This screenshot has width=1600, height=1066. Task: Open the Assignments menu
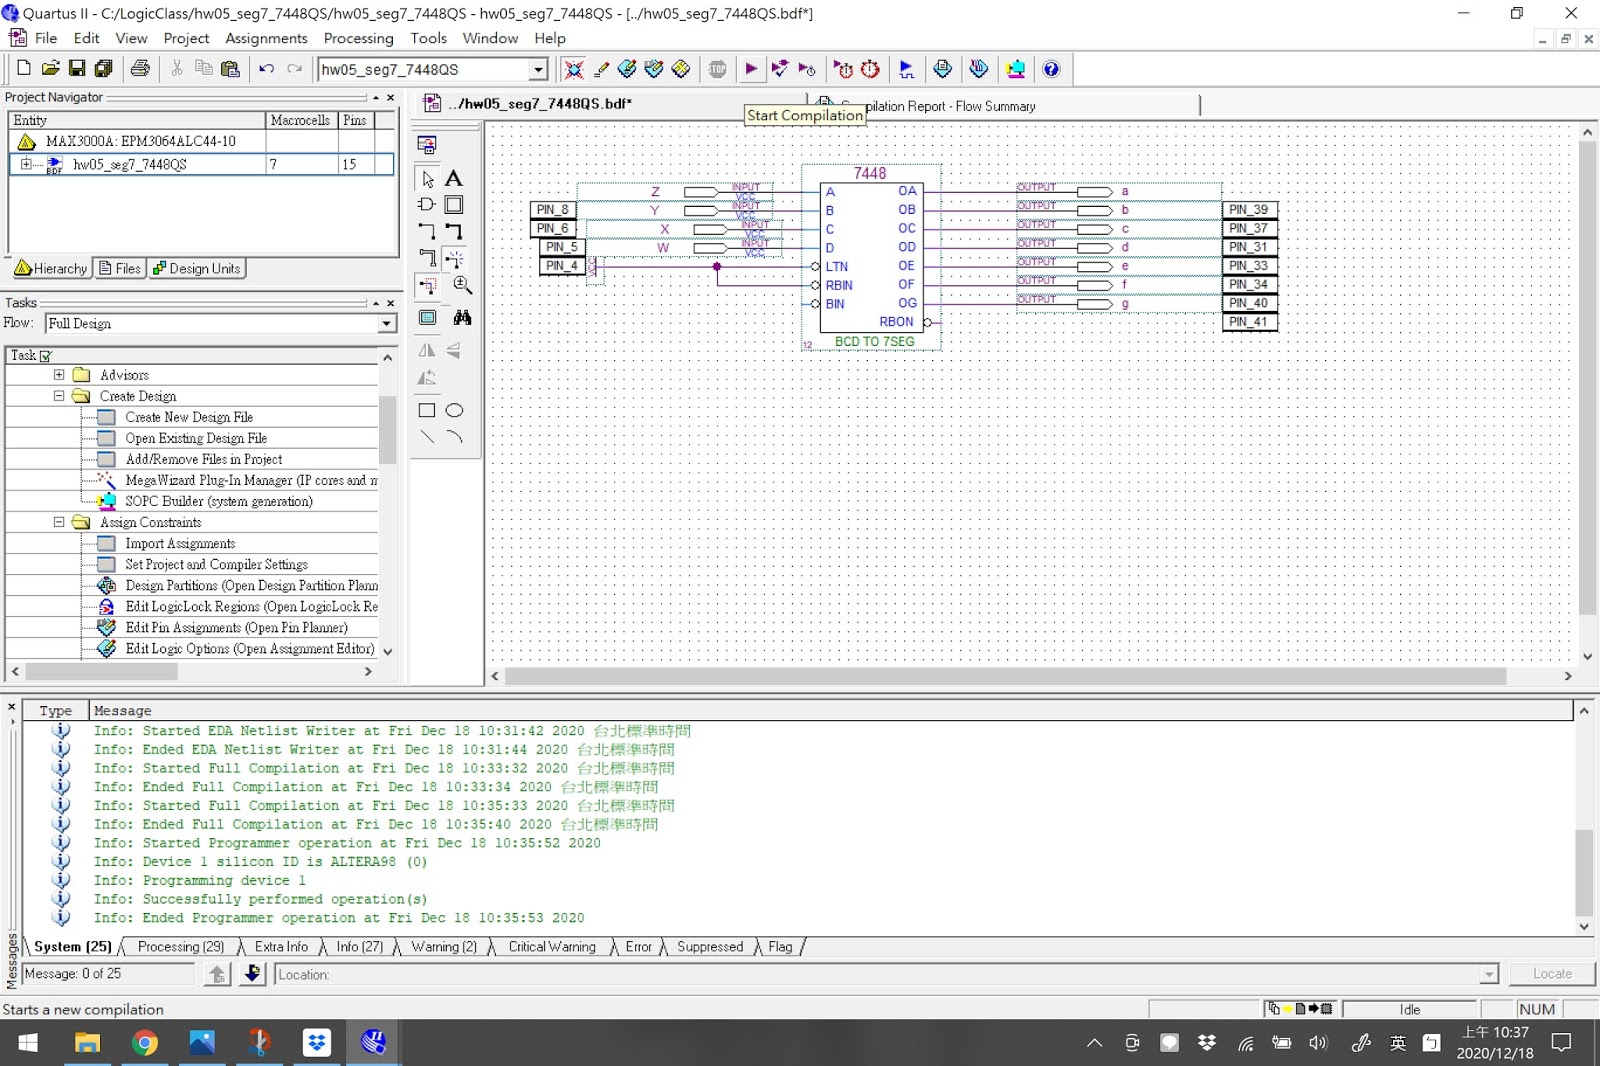tap(266, 38)
